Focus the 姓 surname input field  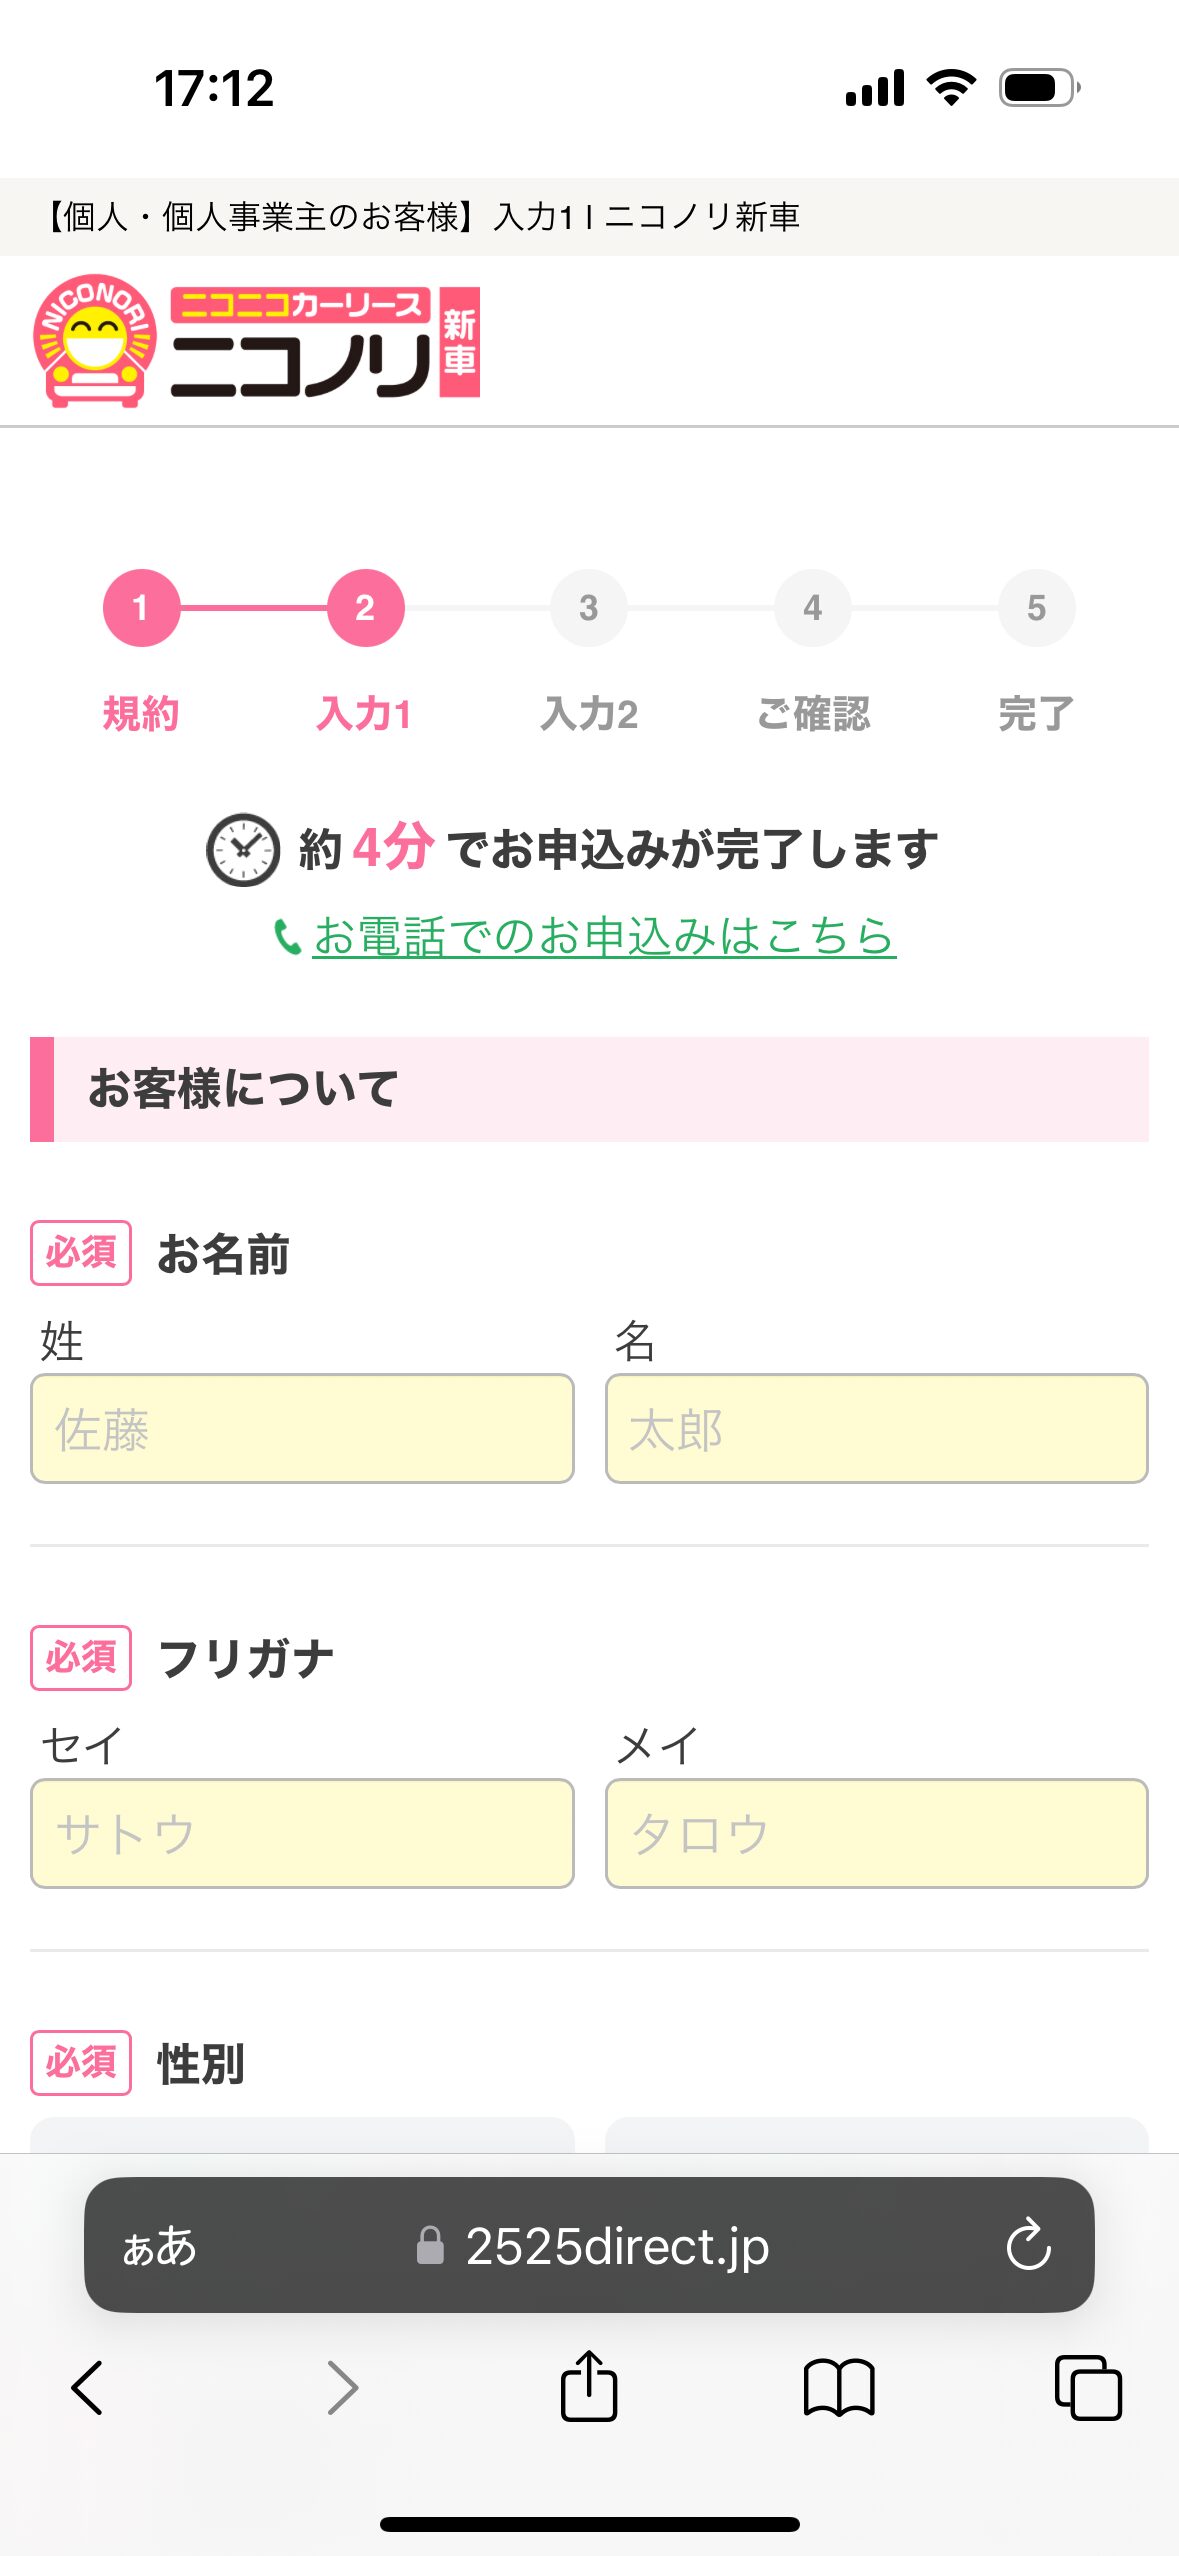click(x=302, y=1428)
